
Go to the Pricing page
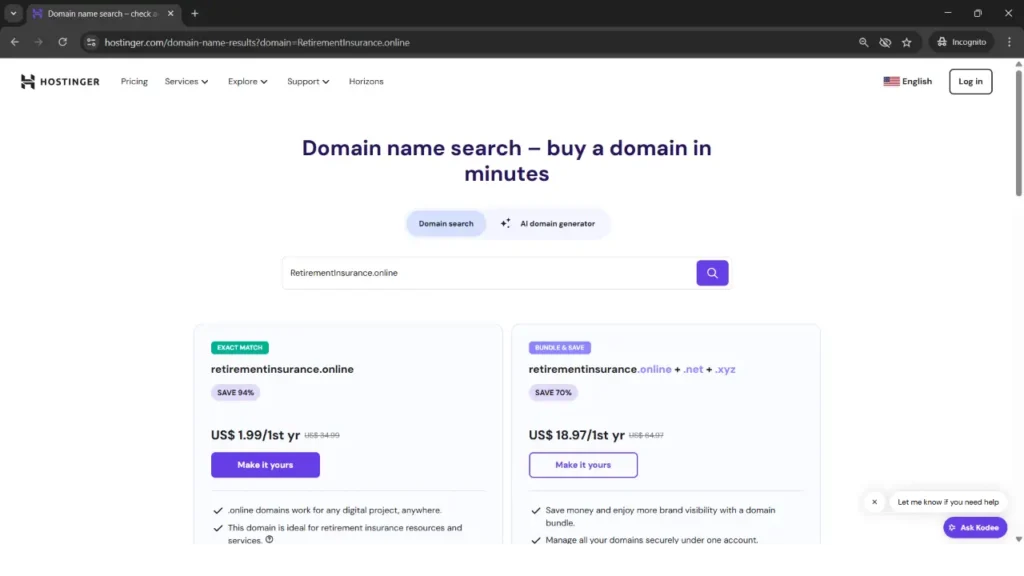134,82
